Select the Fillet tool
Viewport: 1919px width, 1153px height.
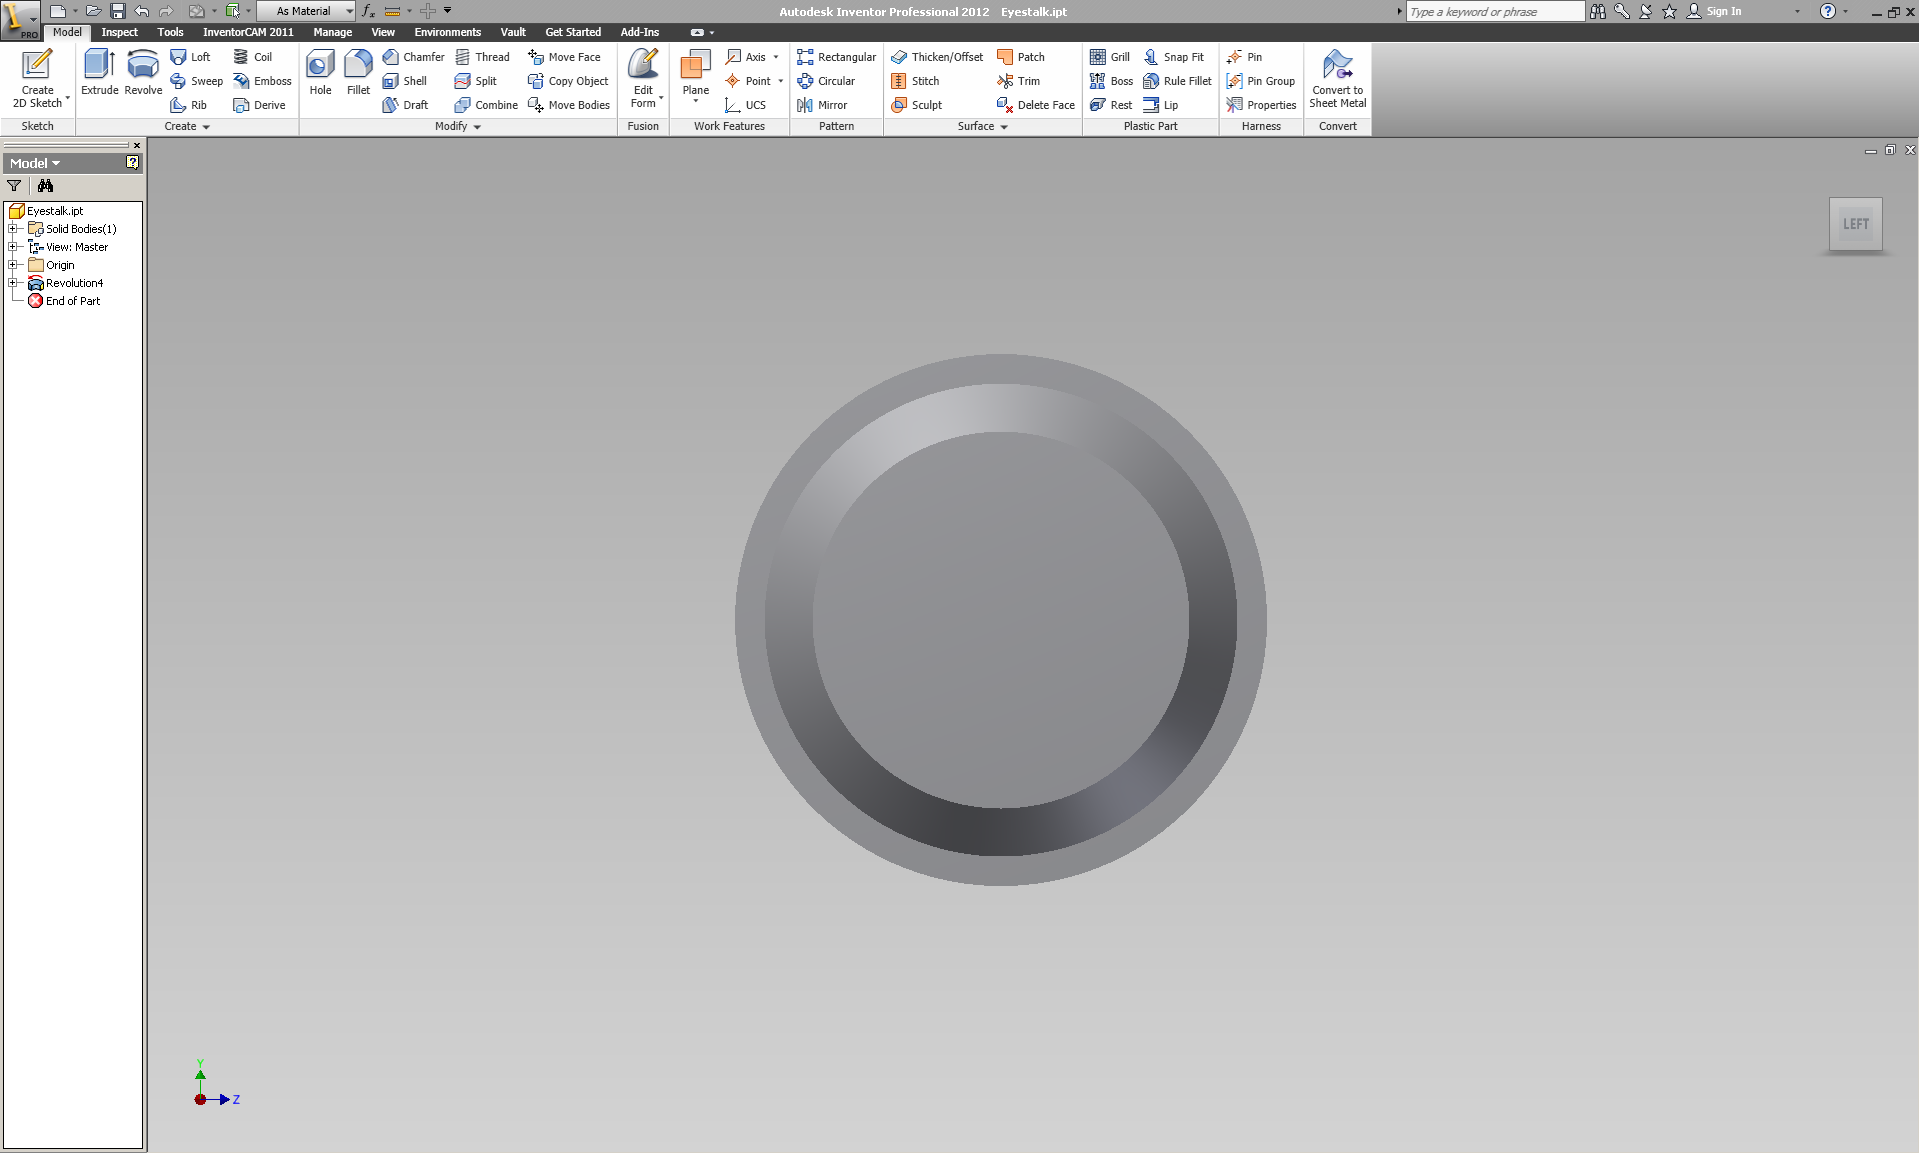[x=358, y=73]
